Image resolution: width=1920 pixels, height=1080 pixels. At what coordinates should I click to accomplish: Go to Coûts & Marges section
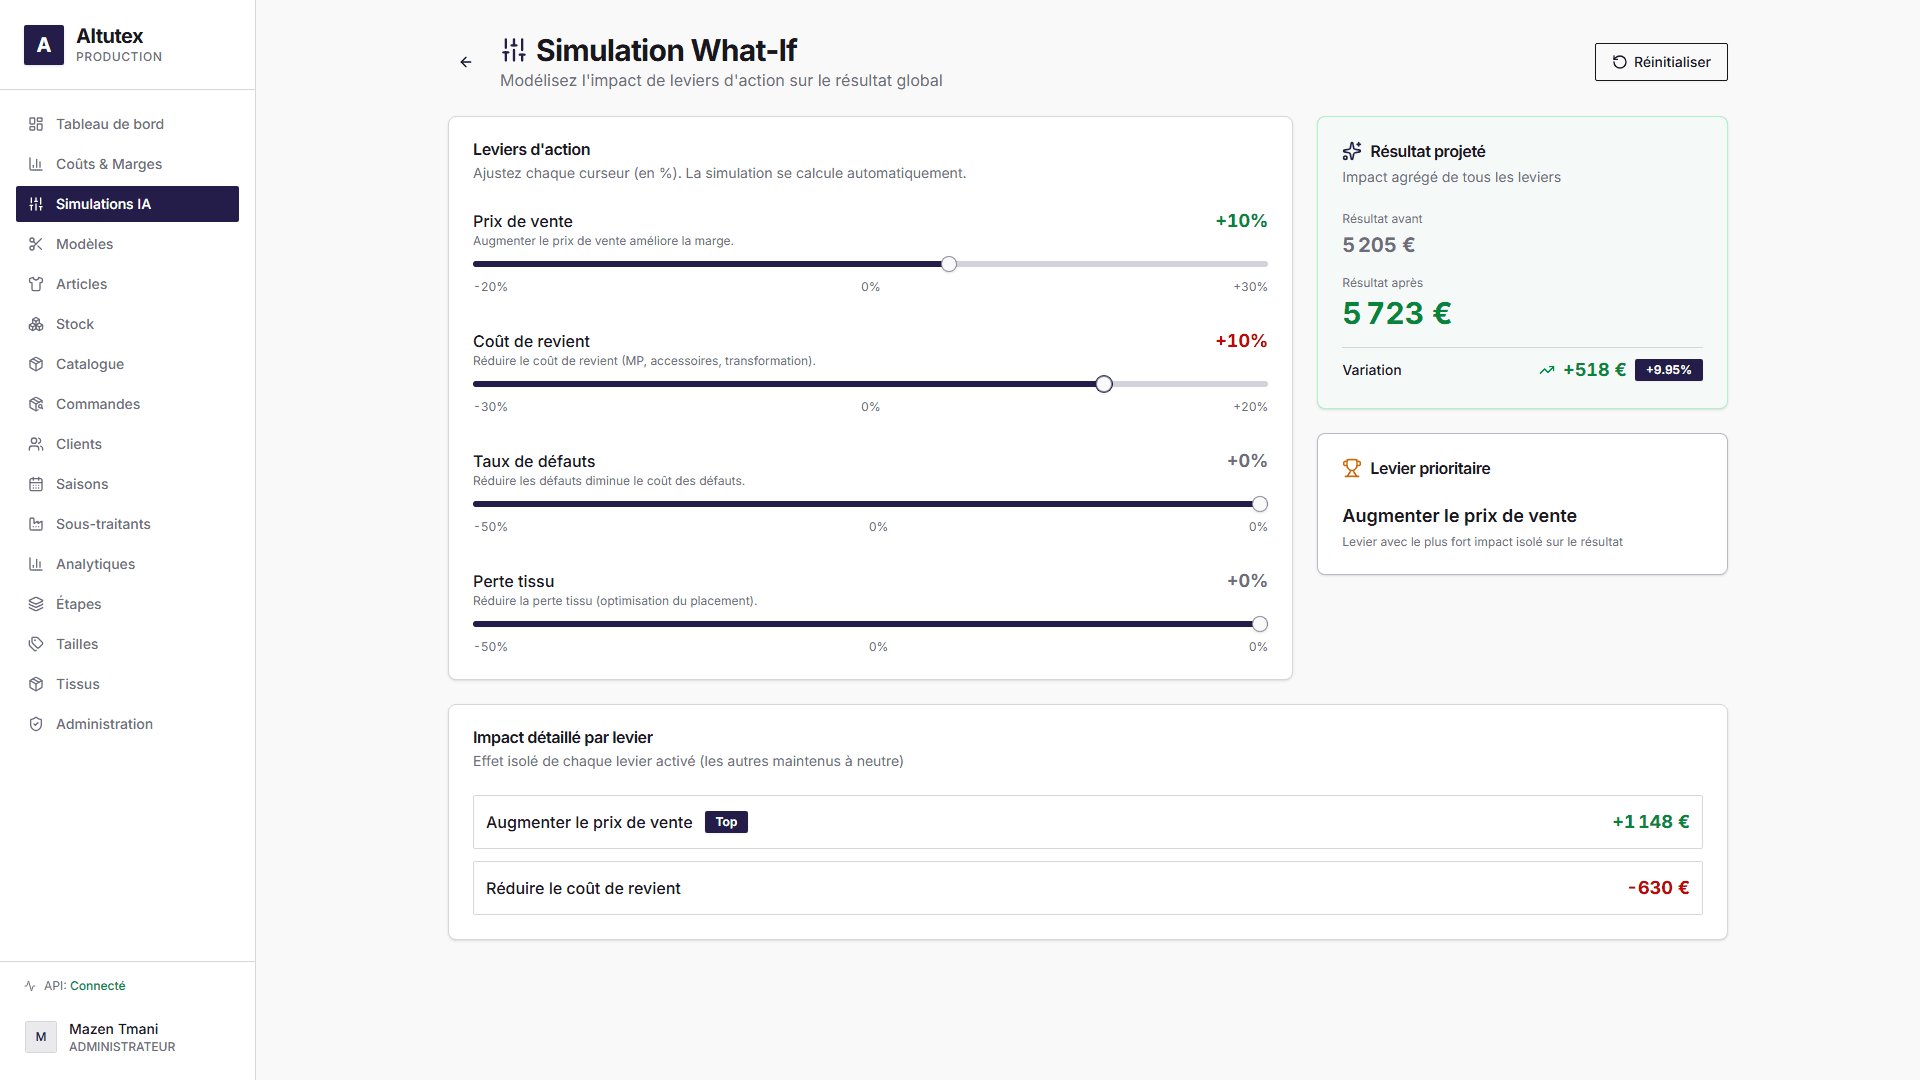click(127, 164)
